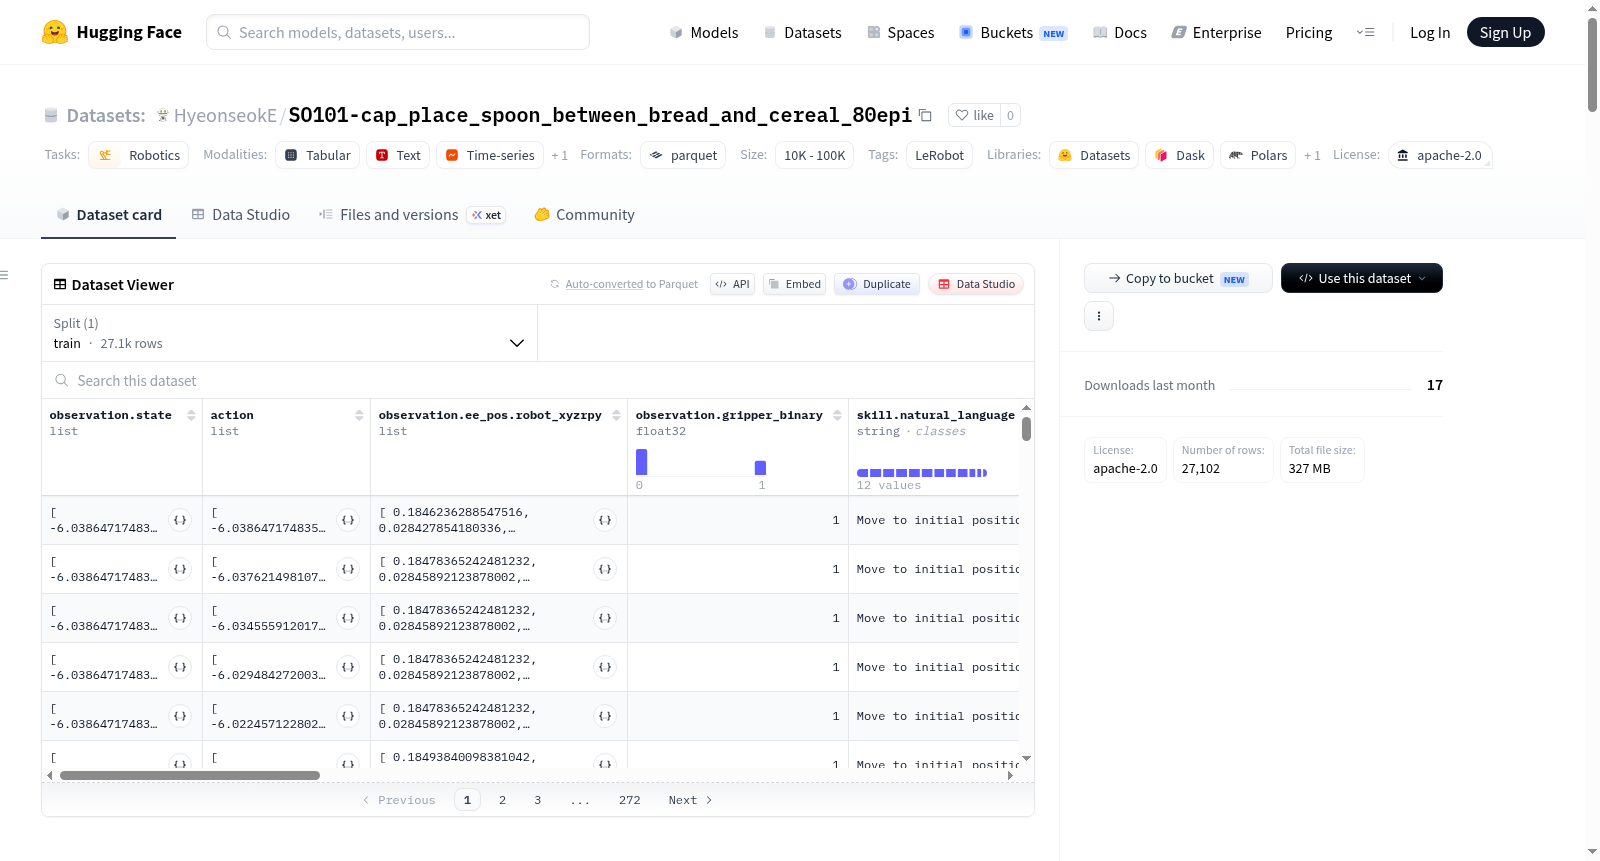Viewport: 1600px width, 861px height.
Task: Show the +1 more modalities
Action: pyautogui.click(x=560, y=156)
